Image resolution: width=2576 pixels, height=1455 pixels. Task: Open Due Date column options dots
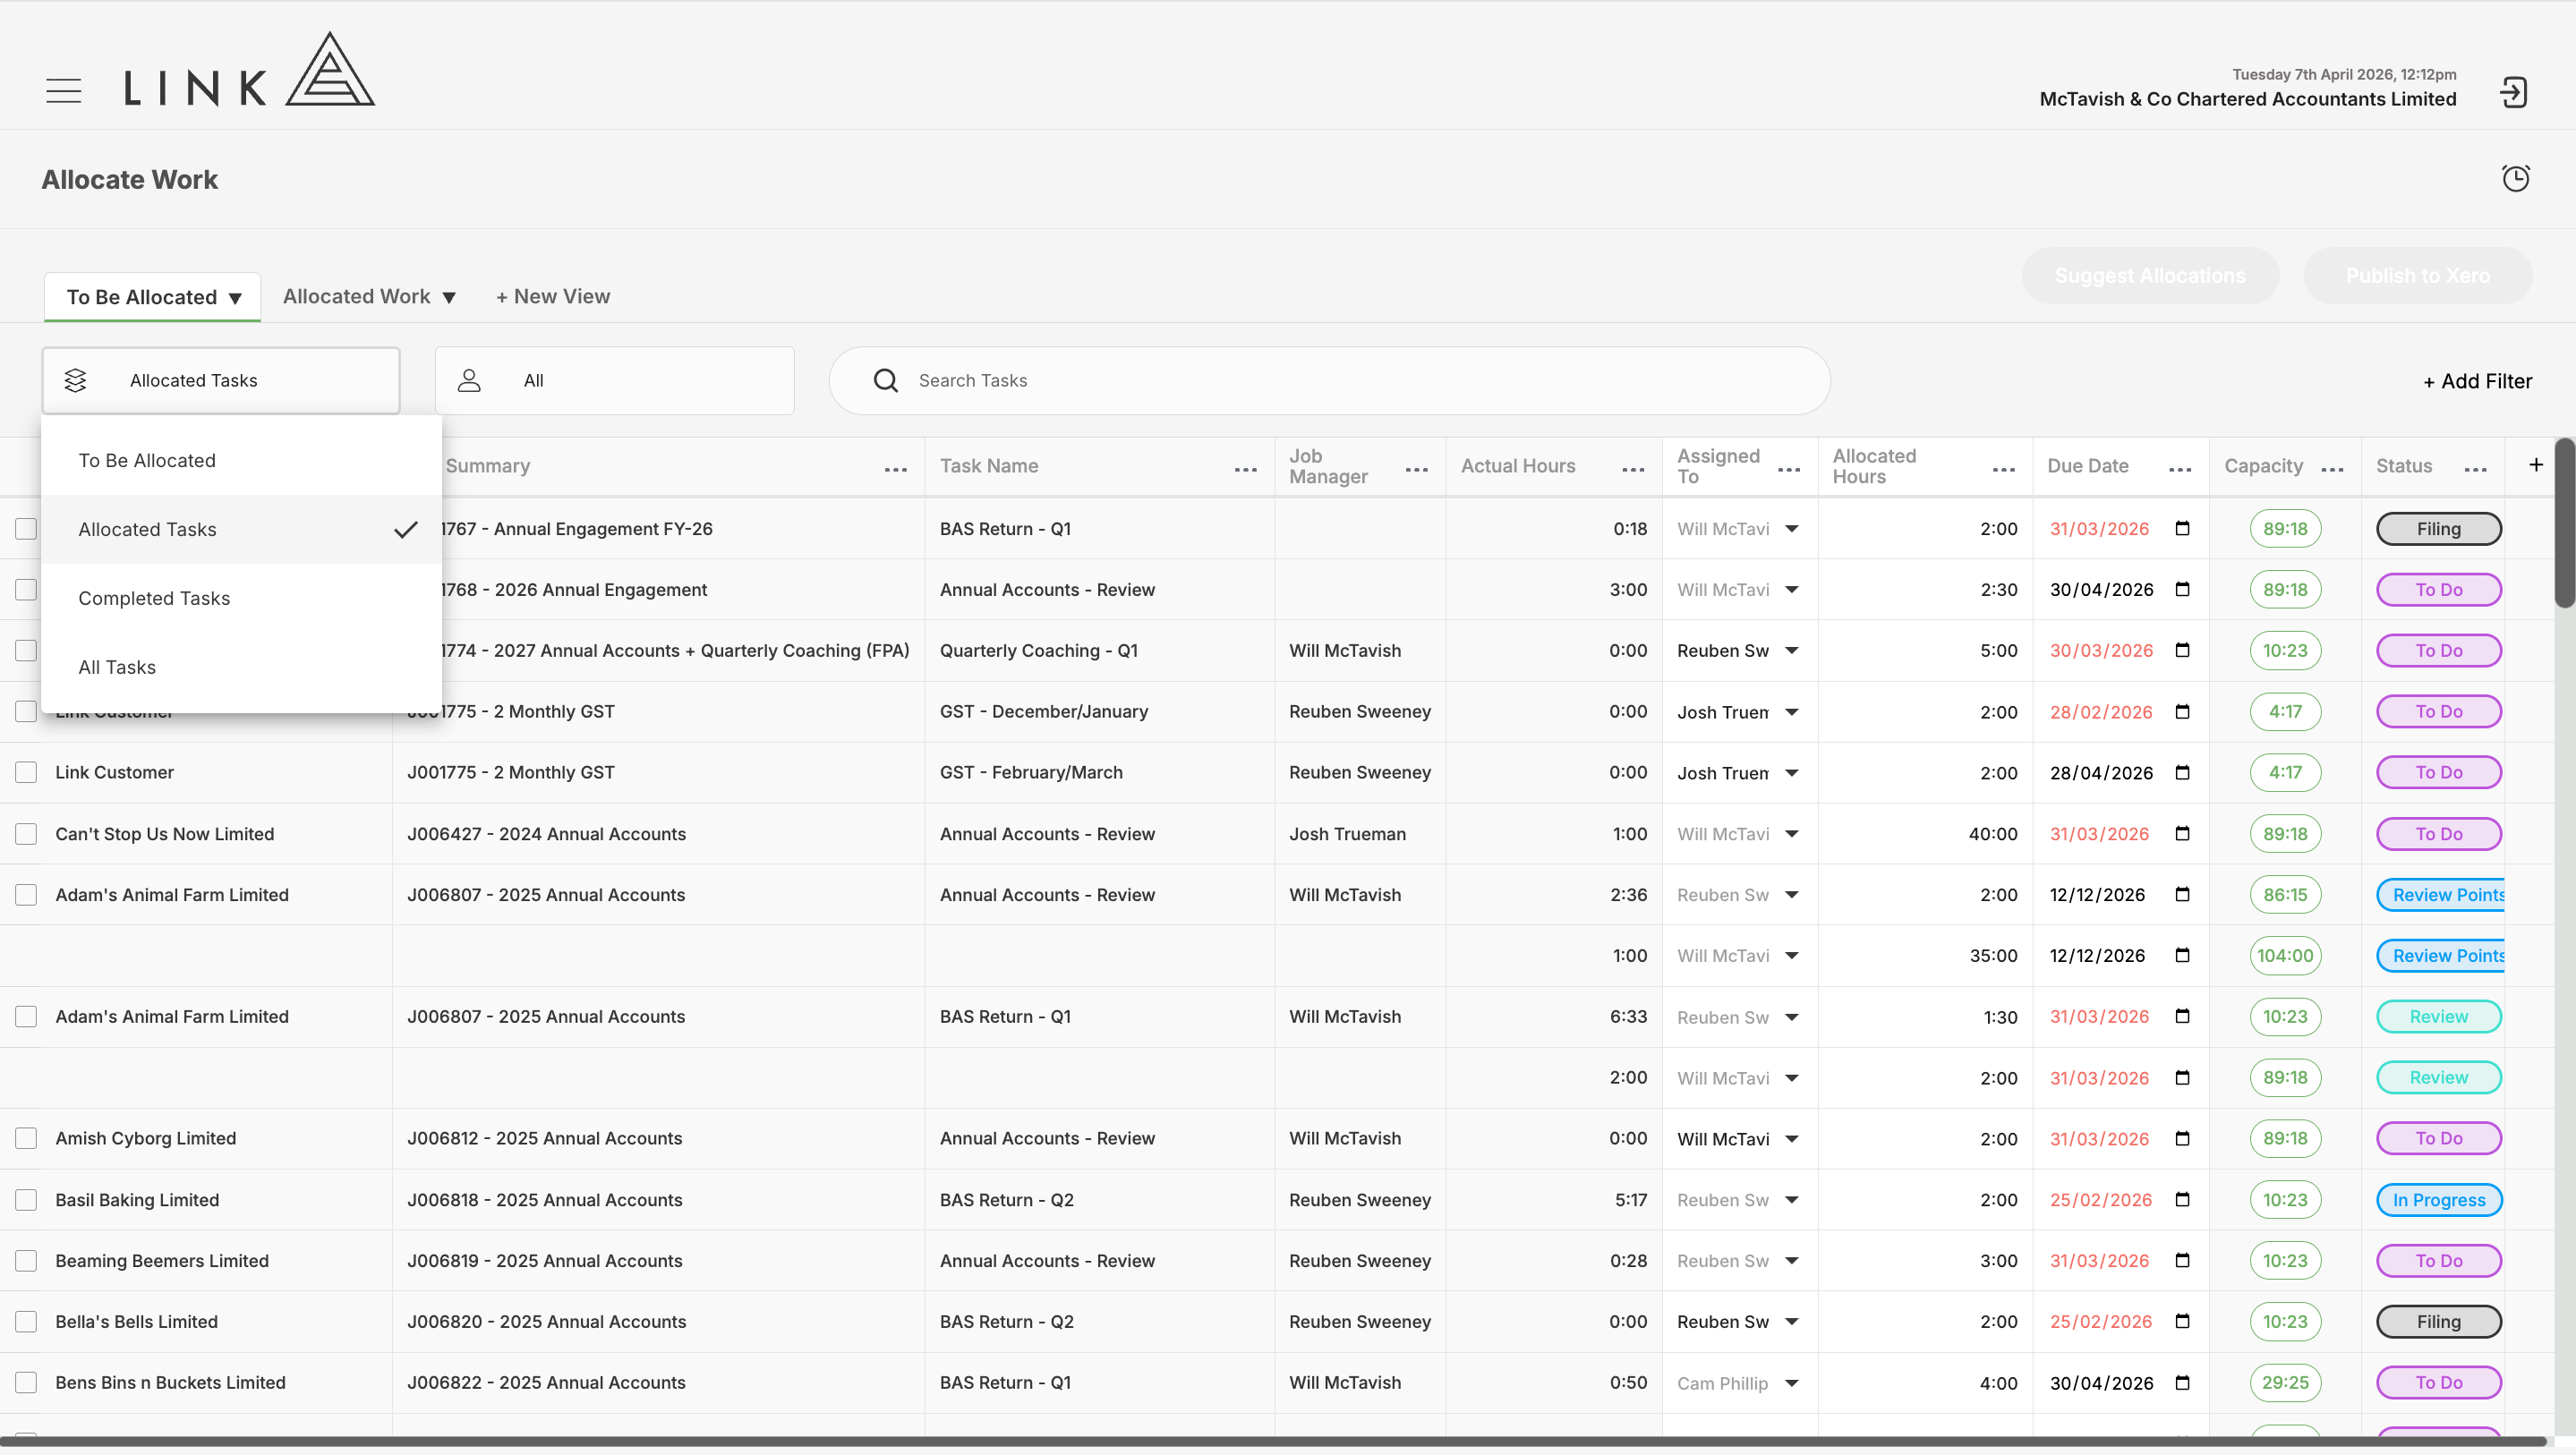coord(2180,469)
